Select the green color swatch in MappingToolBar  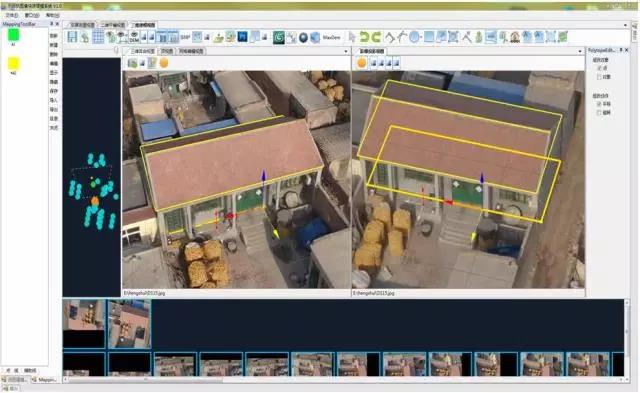[x=13, y=34]
